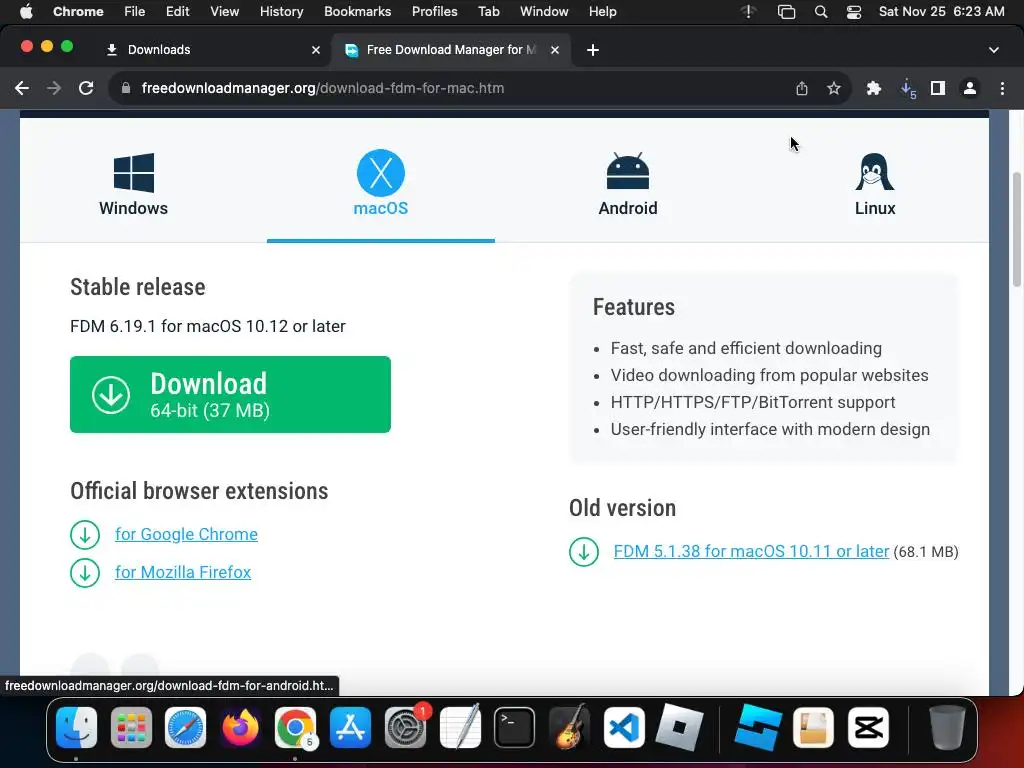Launch Safari from the Dock

tap(185, 727)
